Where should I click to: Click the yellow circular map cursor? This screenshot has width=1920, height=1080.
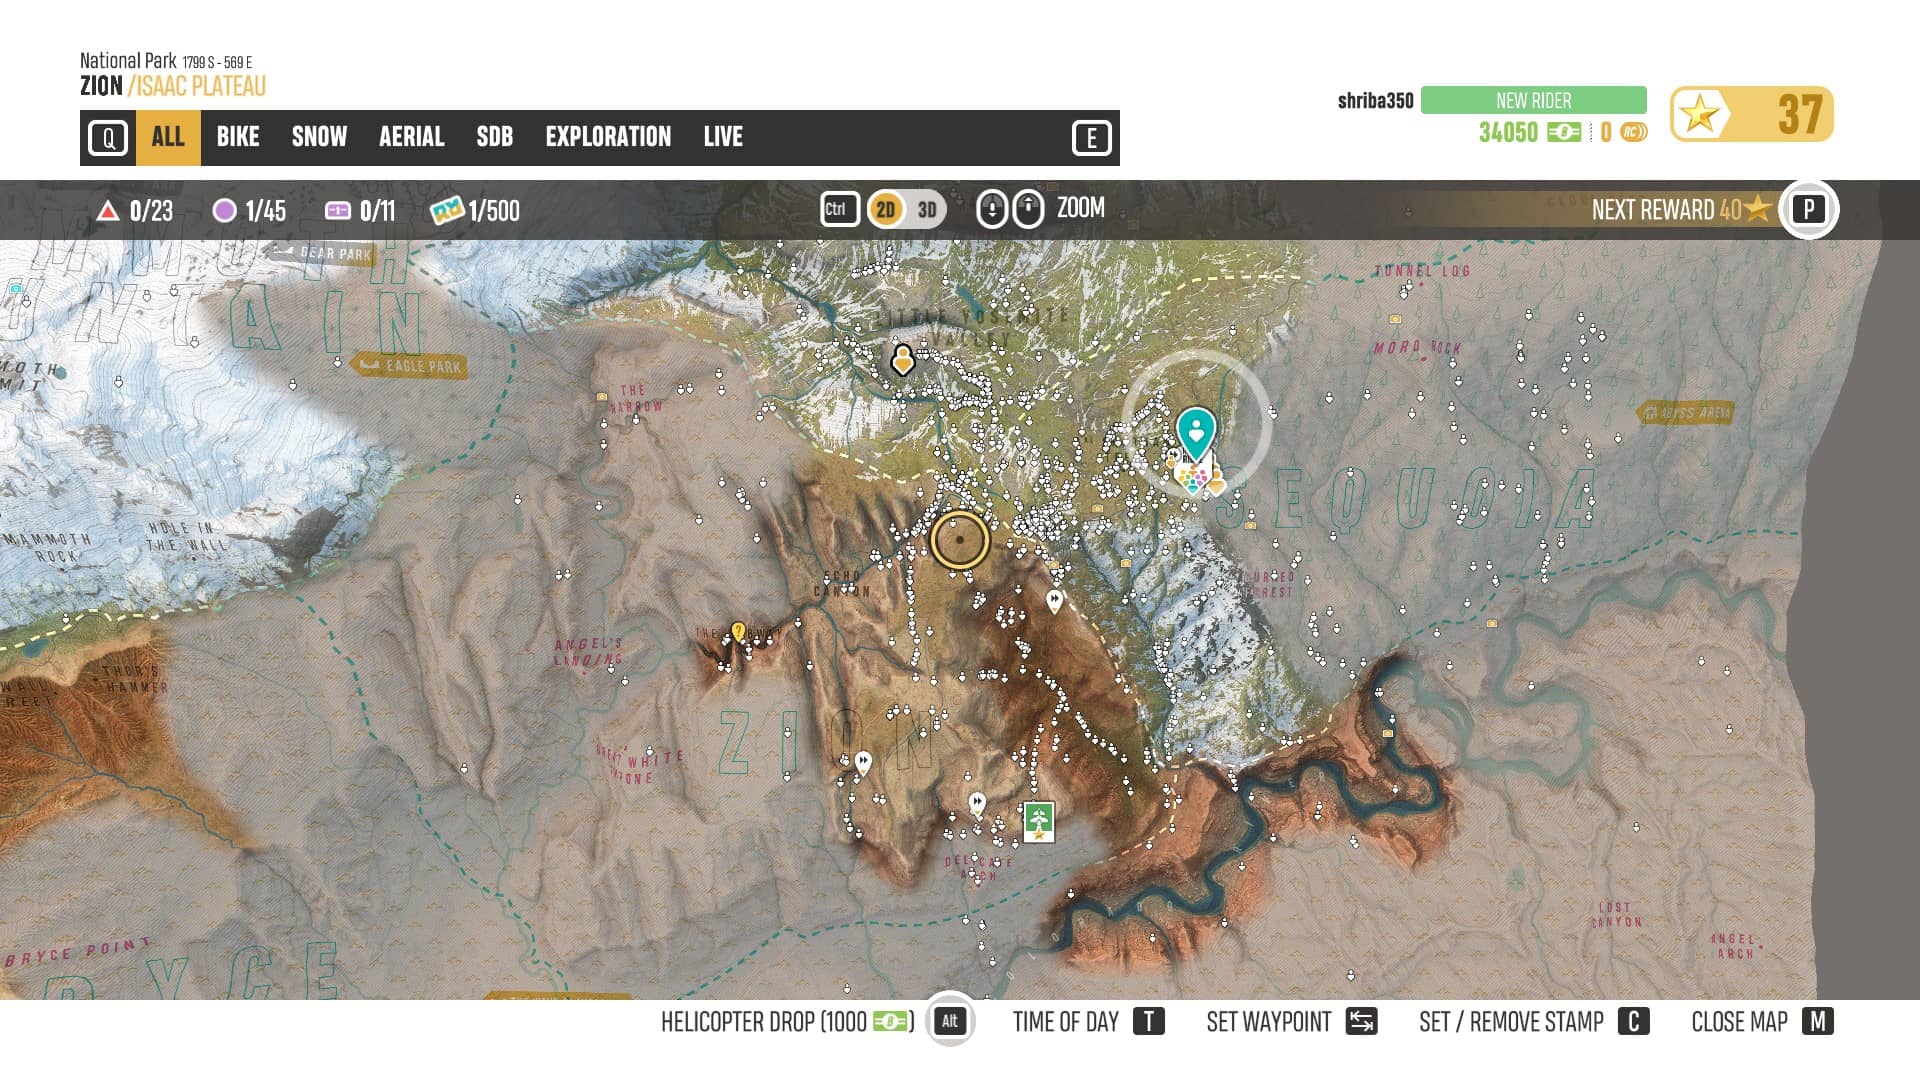coord(960,539)
